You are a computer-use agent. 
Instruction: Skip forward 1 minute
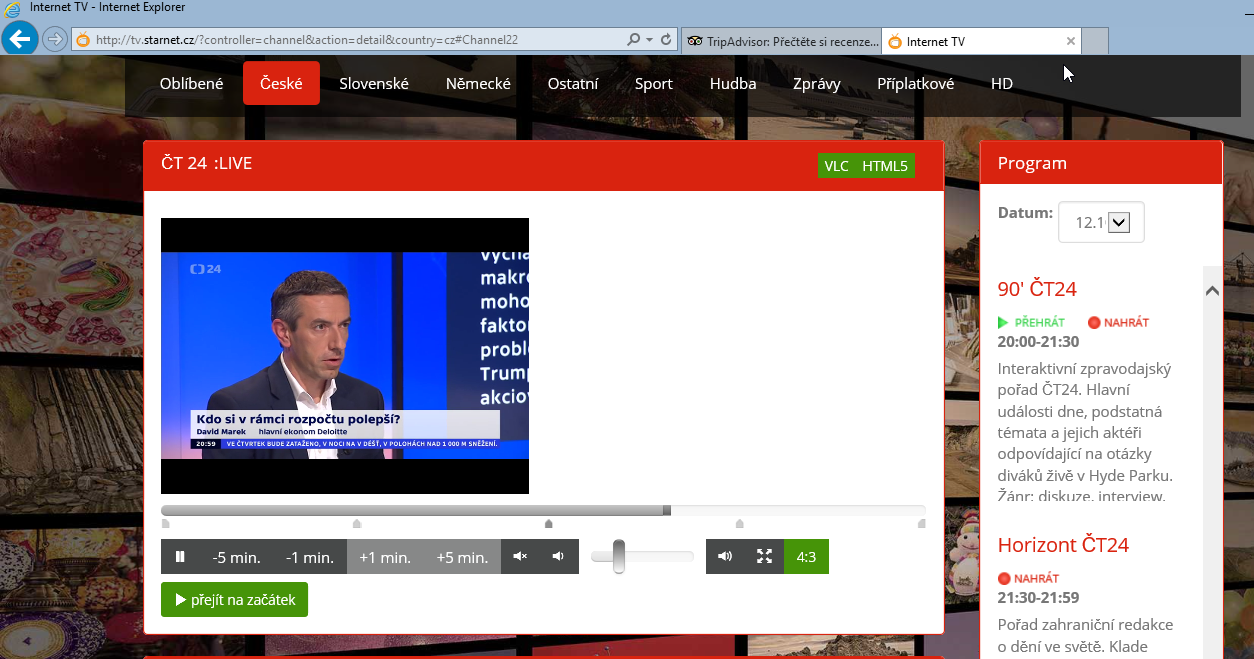pyautogui.click(x=385, y=557)
